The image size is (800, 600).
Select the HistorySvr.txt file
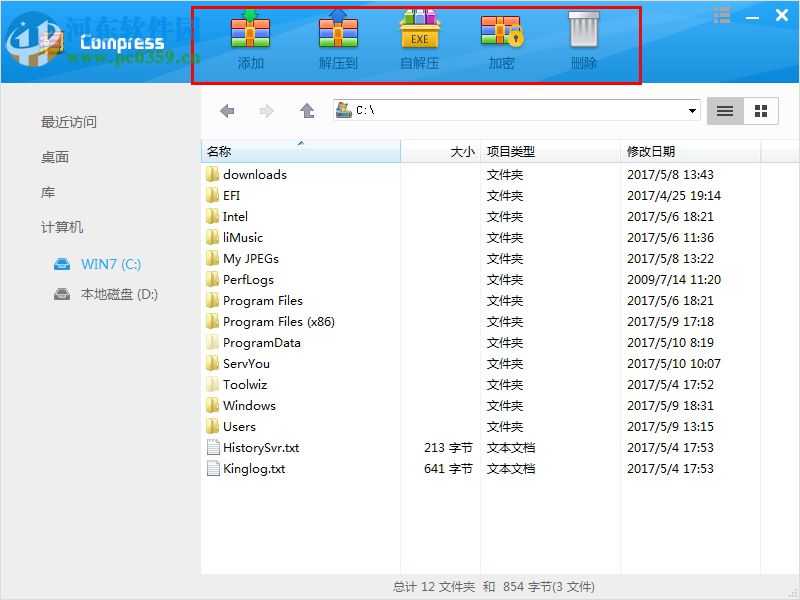(x=263, y=448)
